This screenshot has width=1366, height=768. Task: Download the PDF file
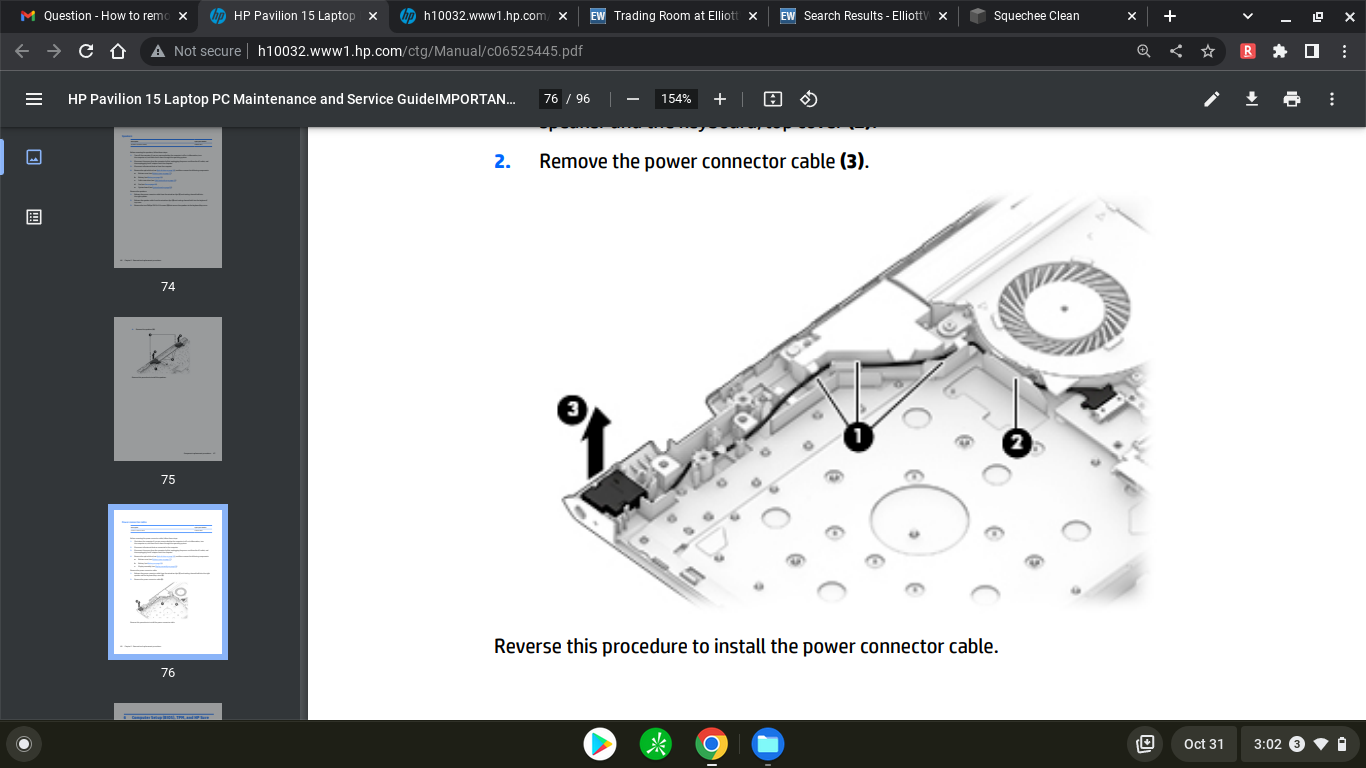point(1251,99)
